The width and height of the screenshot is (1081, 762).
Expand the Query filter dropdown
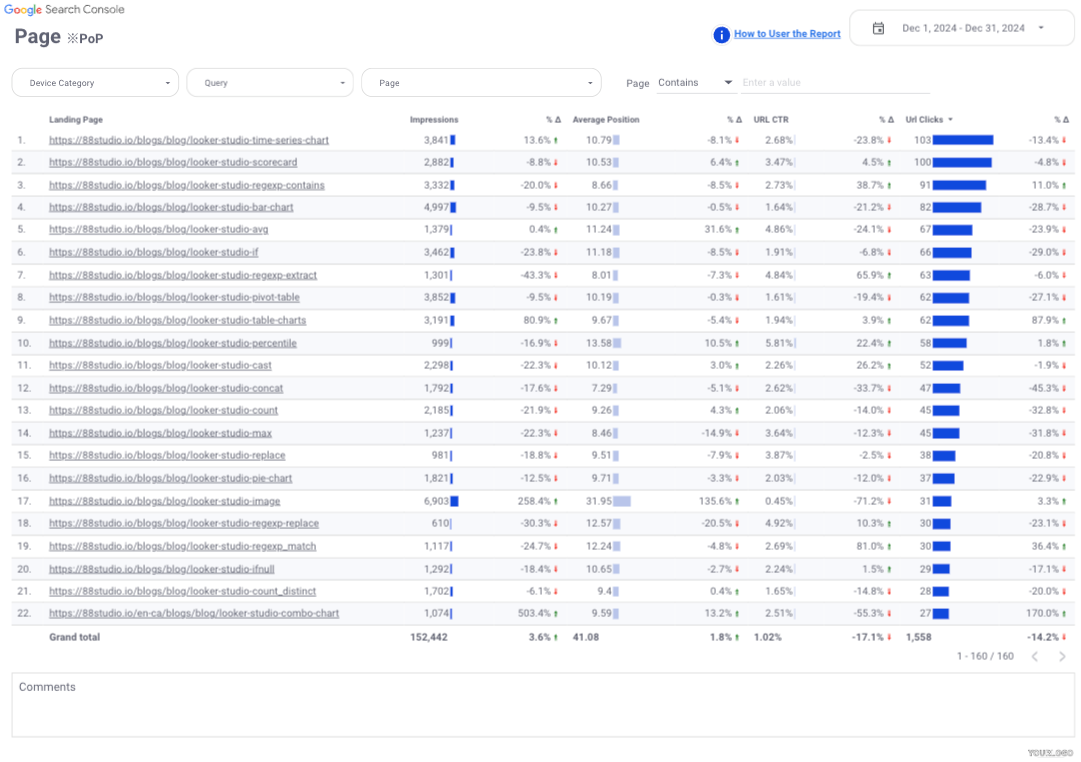(270, 83)
